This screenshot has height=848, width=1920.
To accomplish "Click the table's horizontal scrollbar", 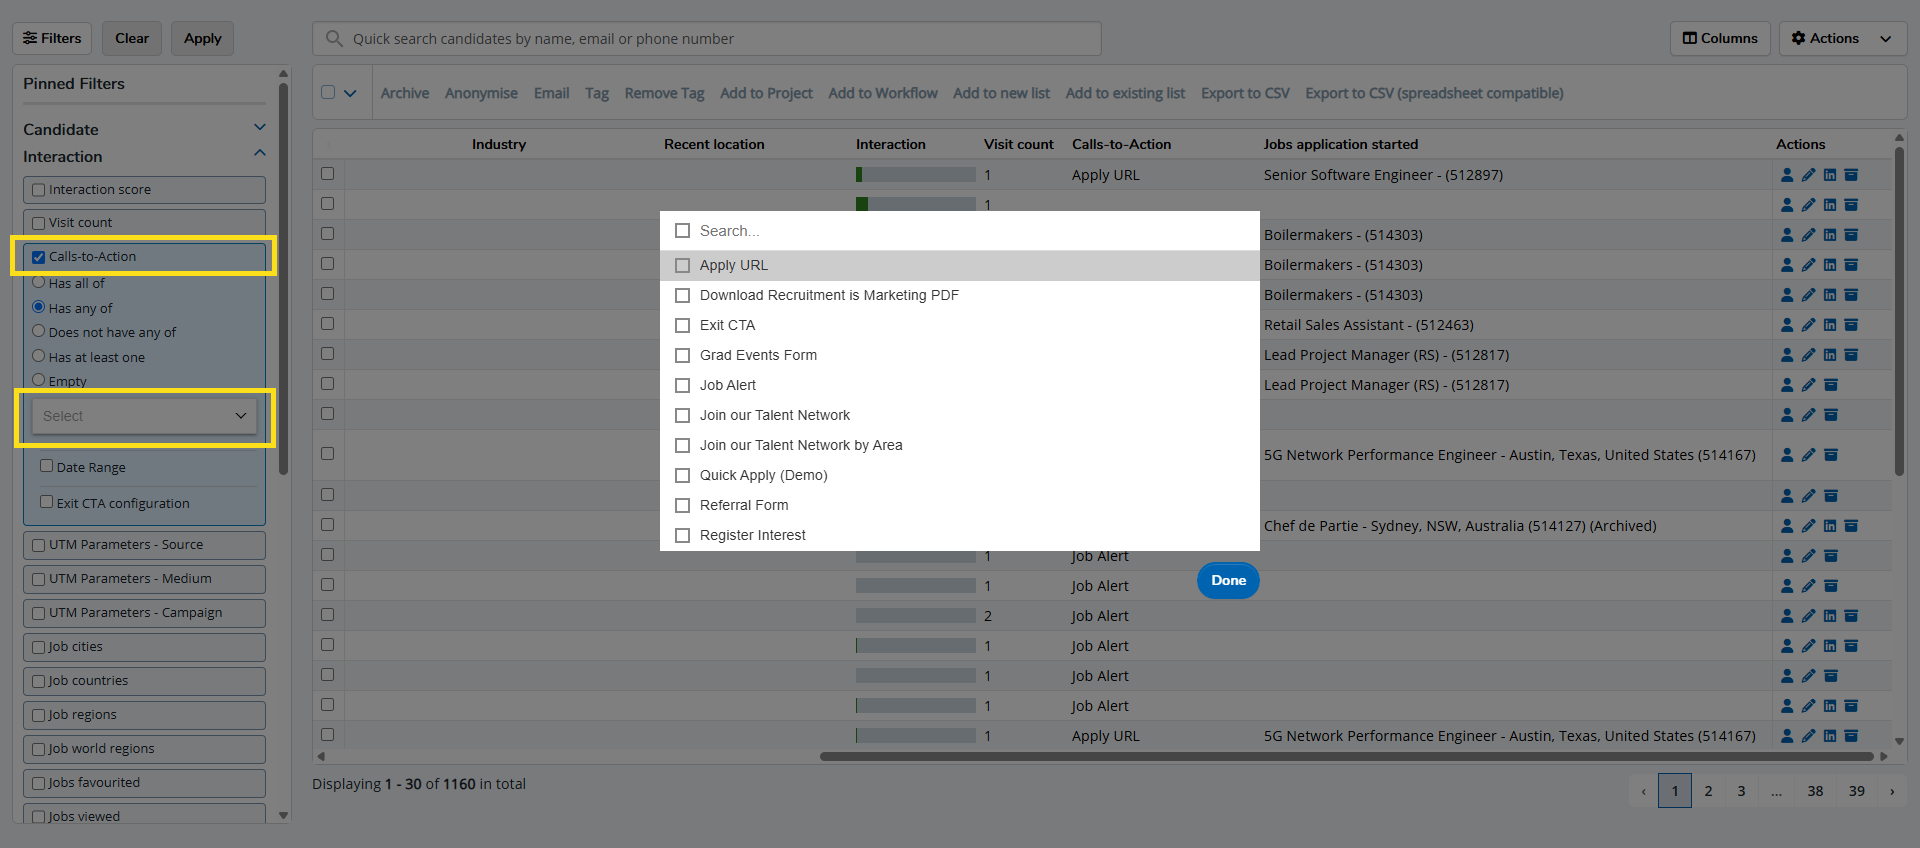I will [1349, 757].
